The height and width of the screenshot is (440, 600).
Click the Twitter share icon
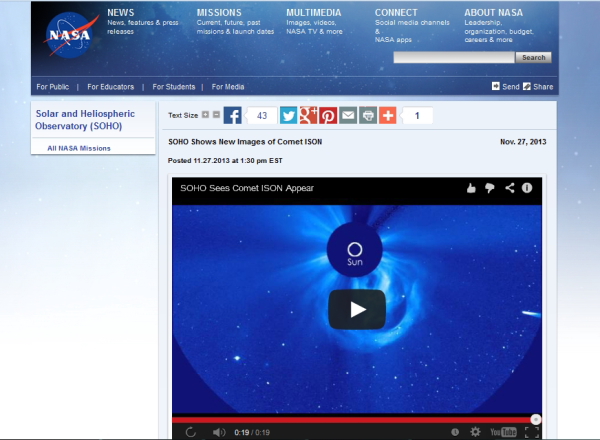tap(288, 116)
